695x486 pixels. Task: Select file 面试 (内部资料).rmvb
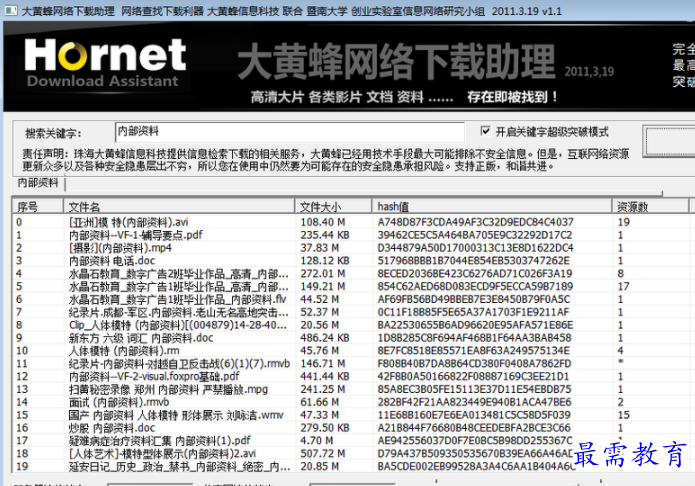[x=119, y=402]
